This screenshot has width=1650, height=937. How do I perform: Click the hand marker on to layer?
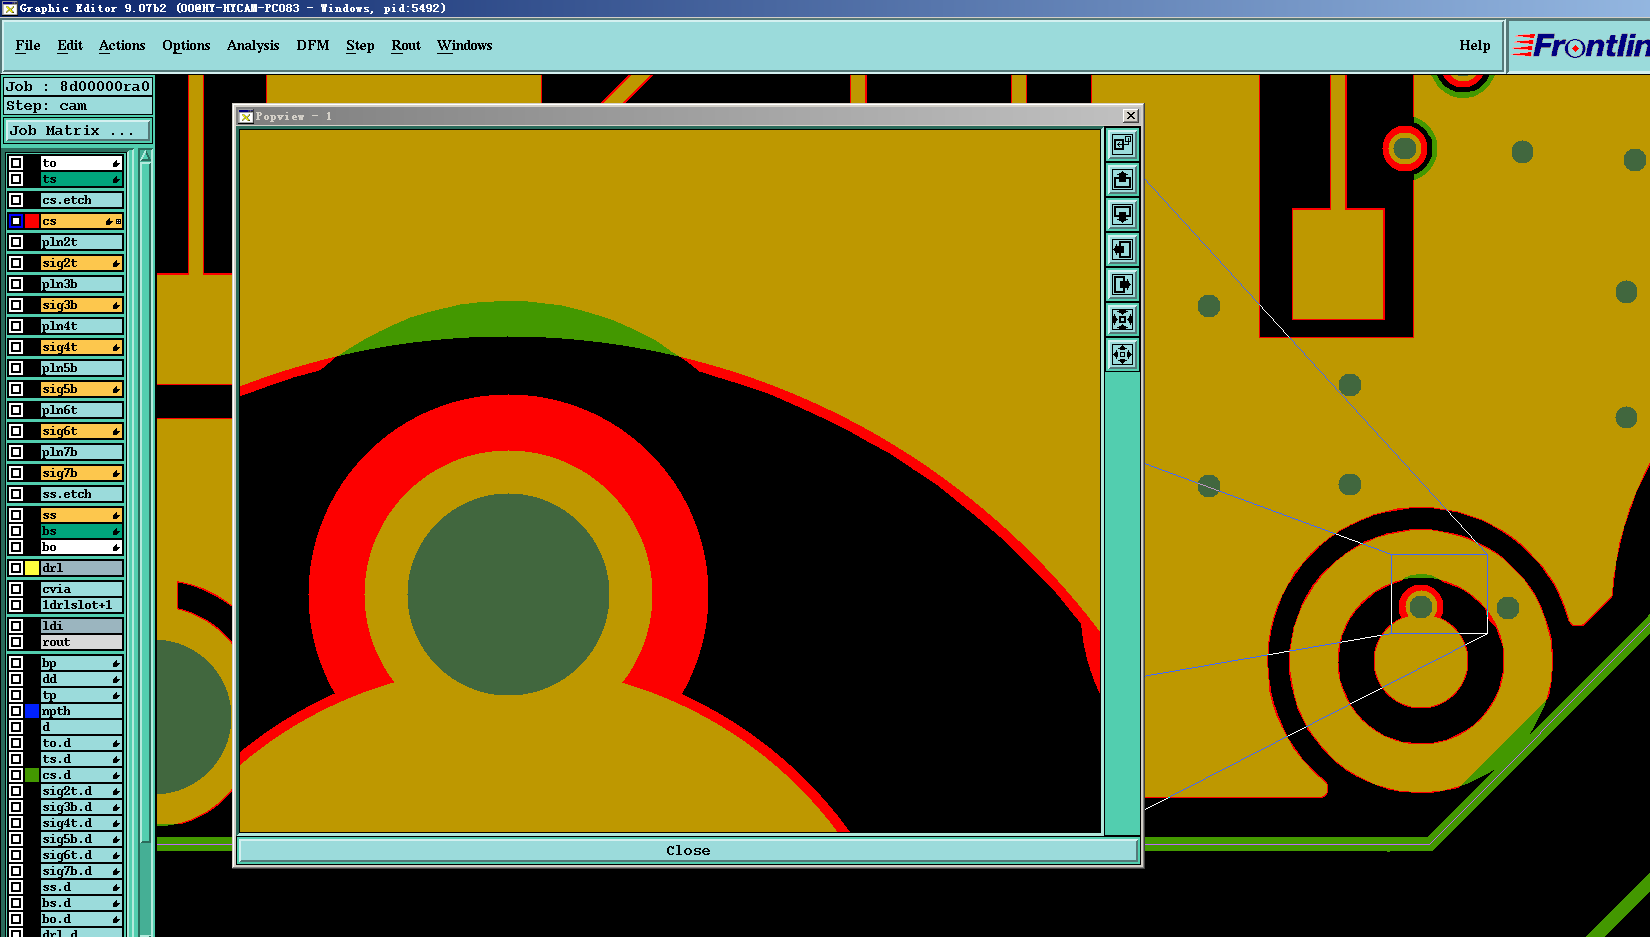[116, 164]
